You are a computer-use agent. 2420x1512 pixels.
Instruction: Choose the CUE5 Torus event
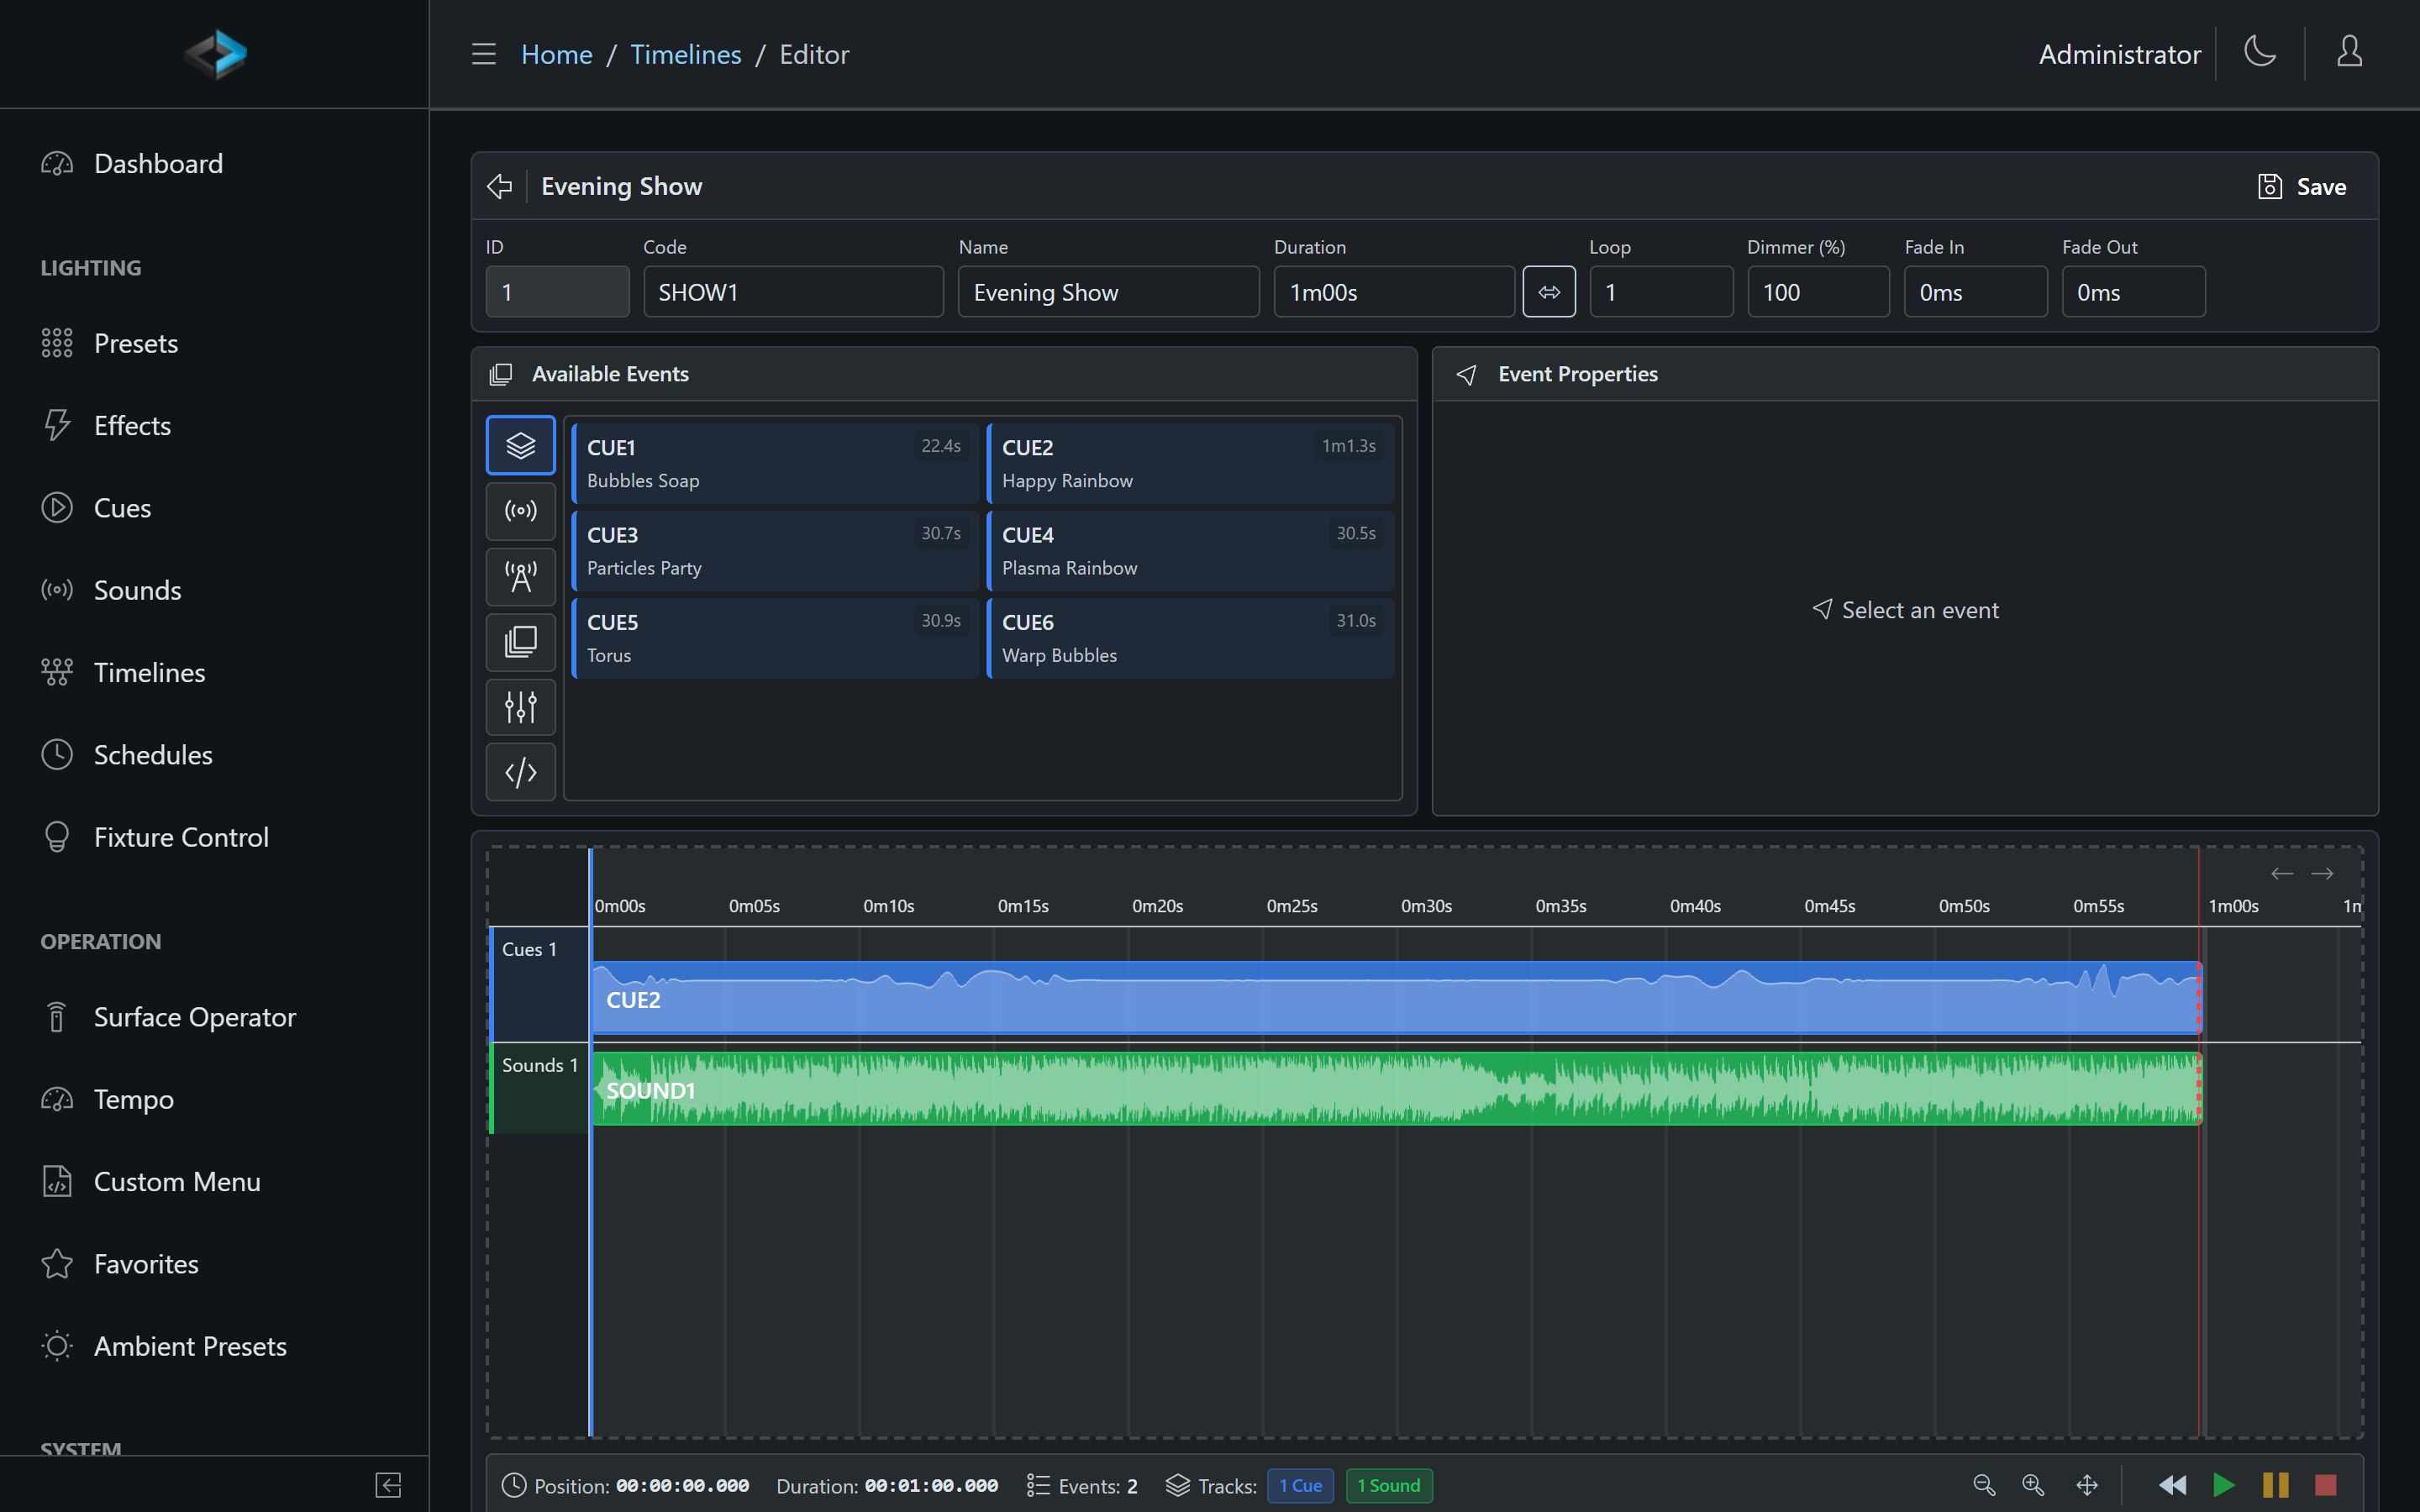click(775, 638)
